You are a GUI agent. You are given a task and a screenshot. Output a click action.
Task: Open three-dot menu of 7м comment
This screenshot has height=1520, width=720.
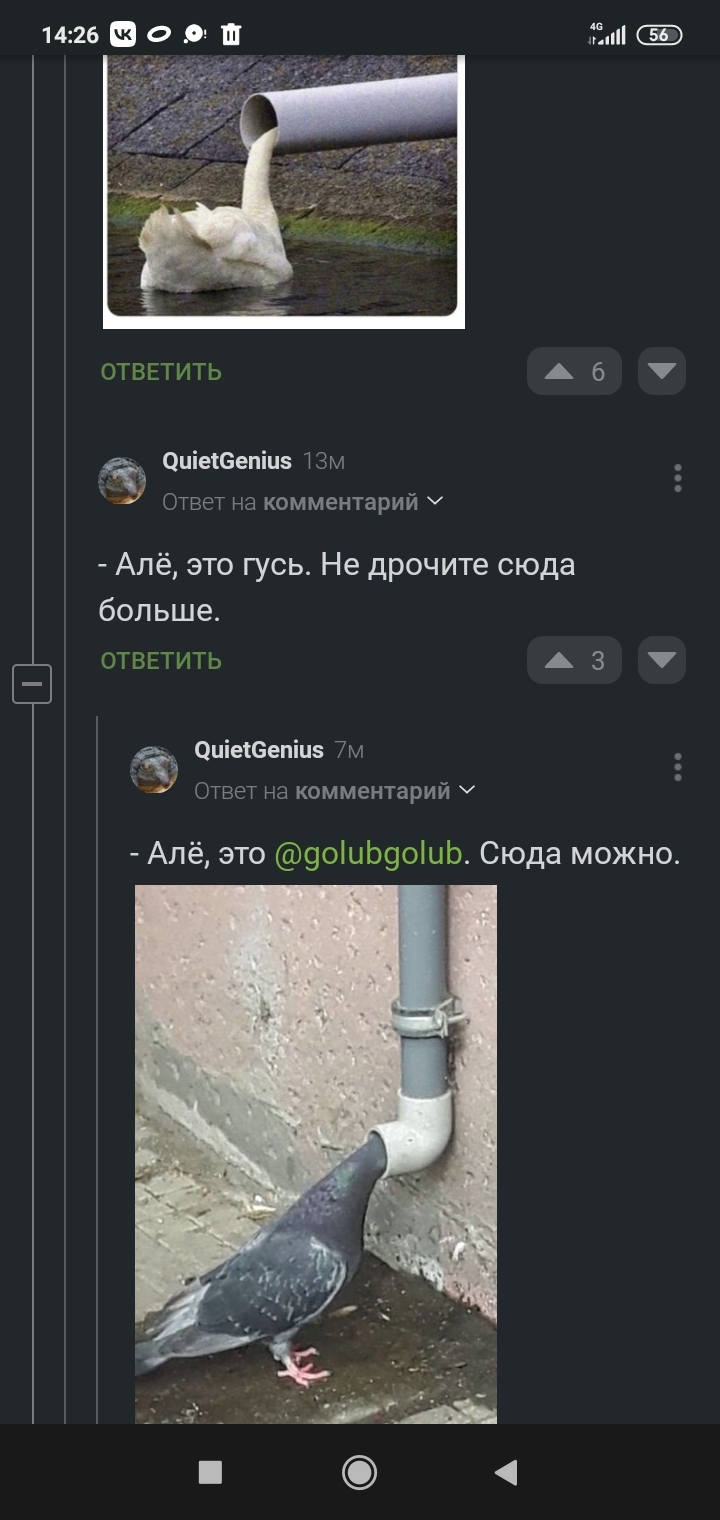pyautogui.click(x=678, y=767)
